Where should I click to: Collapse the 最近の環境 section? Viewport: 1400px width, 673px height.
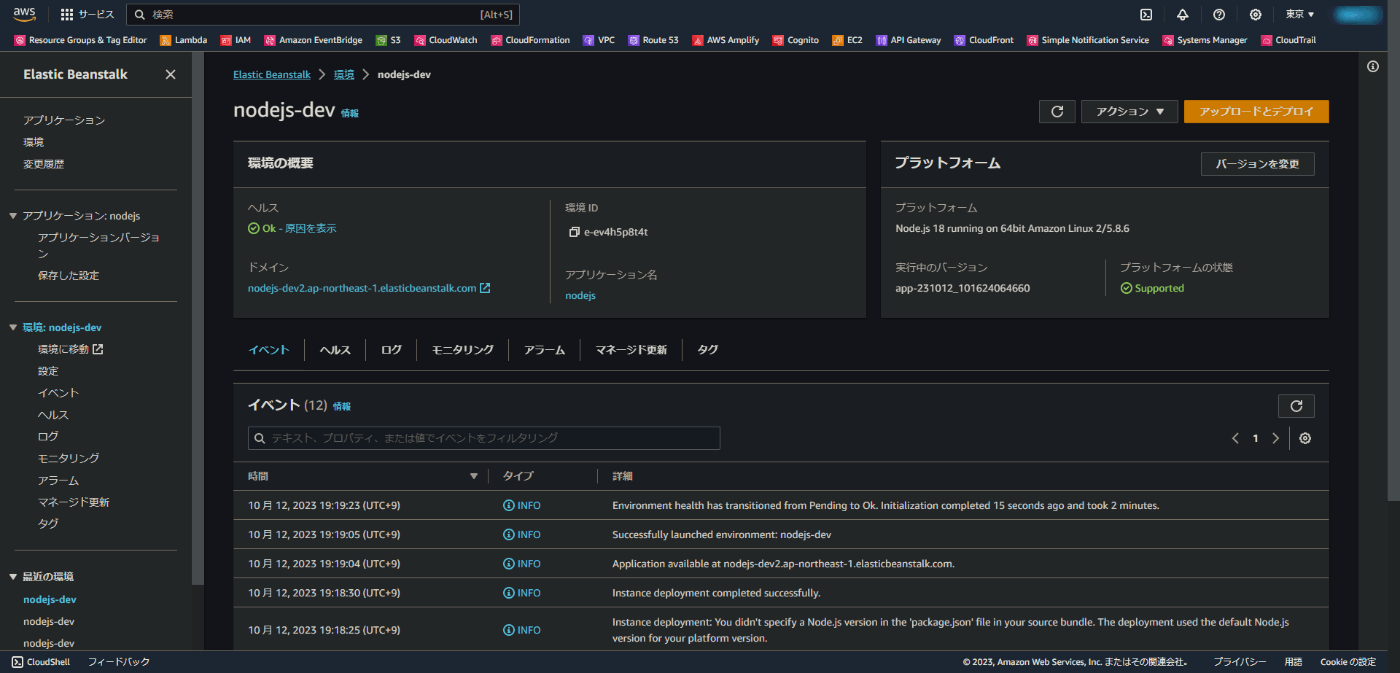coord(13,577)
